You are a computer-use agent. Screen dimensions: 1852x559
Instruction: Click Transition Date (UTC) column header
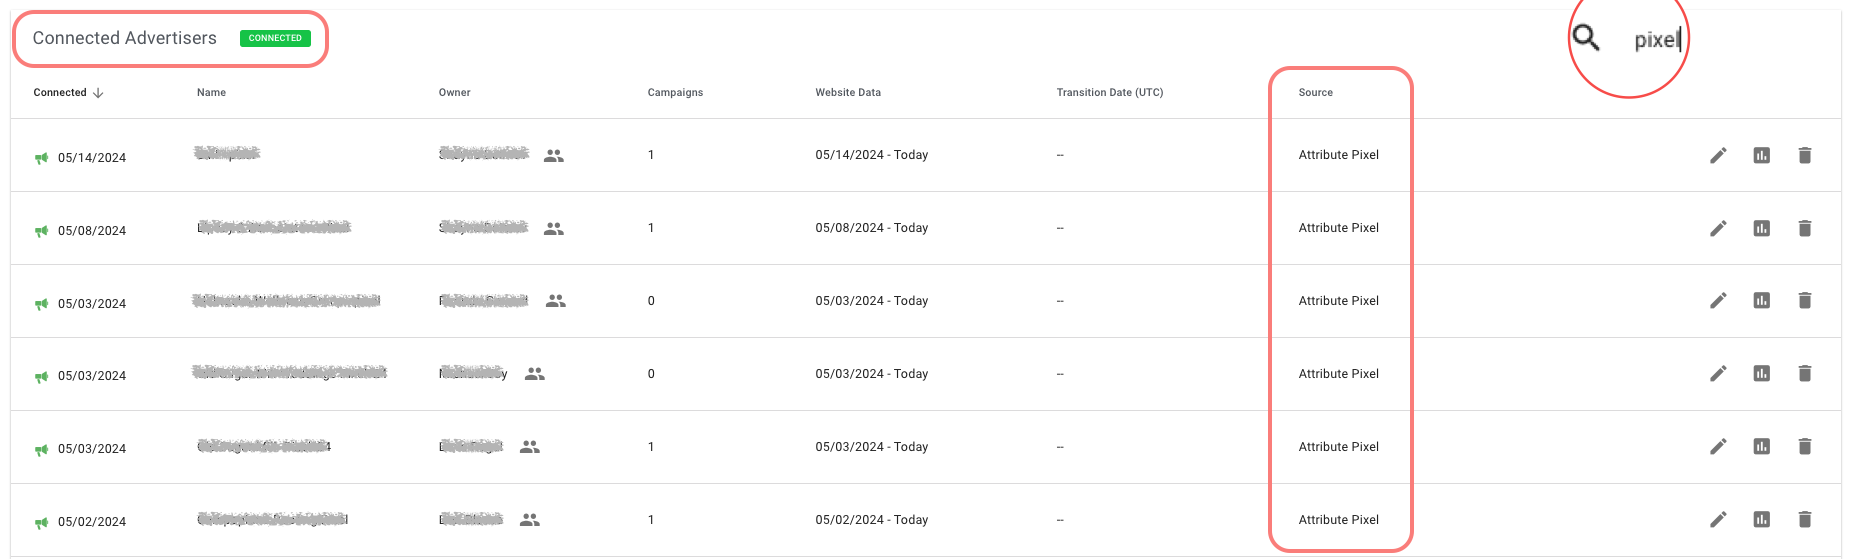[1110, 93]
